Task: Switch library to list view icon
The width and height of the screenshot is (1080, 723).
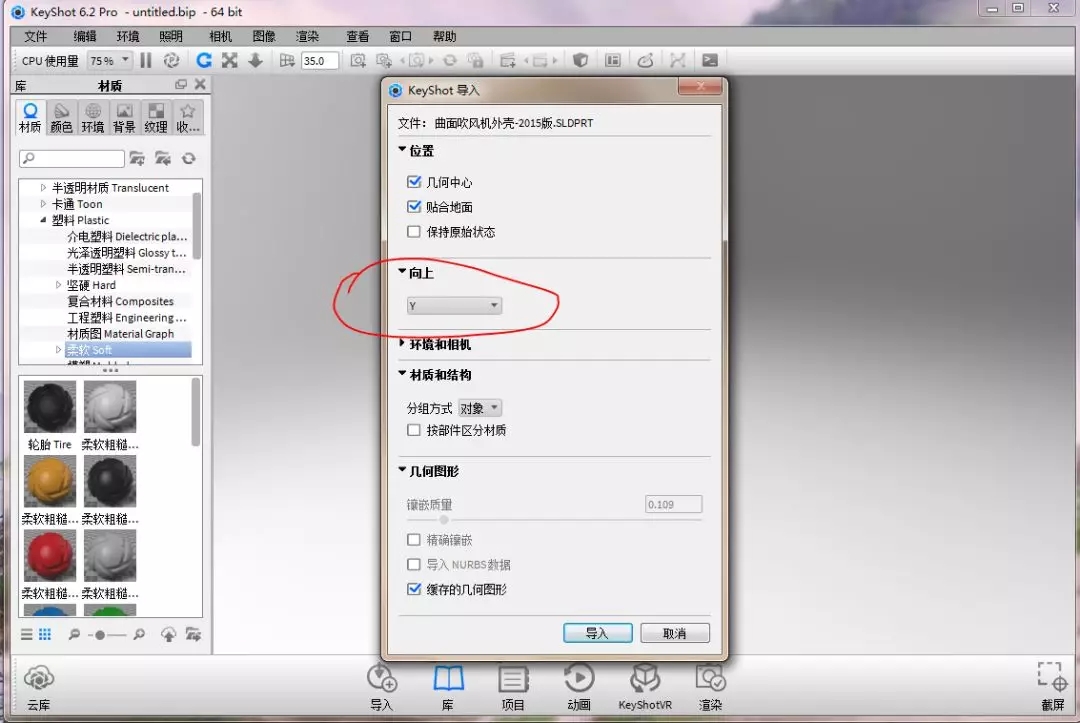Action: [26, 634]
